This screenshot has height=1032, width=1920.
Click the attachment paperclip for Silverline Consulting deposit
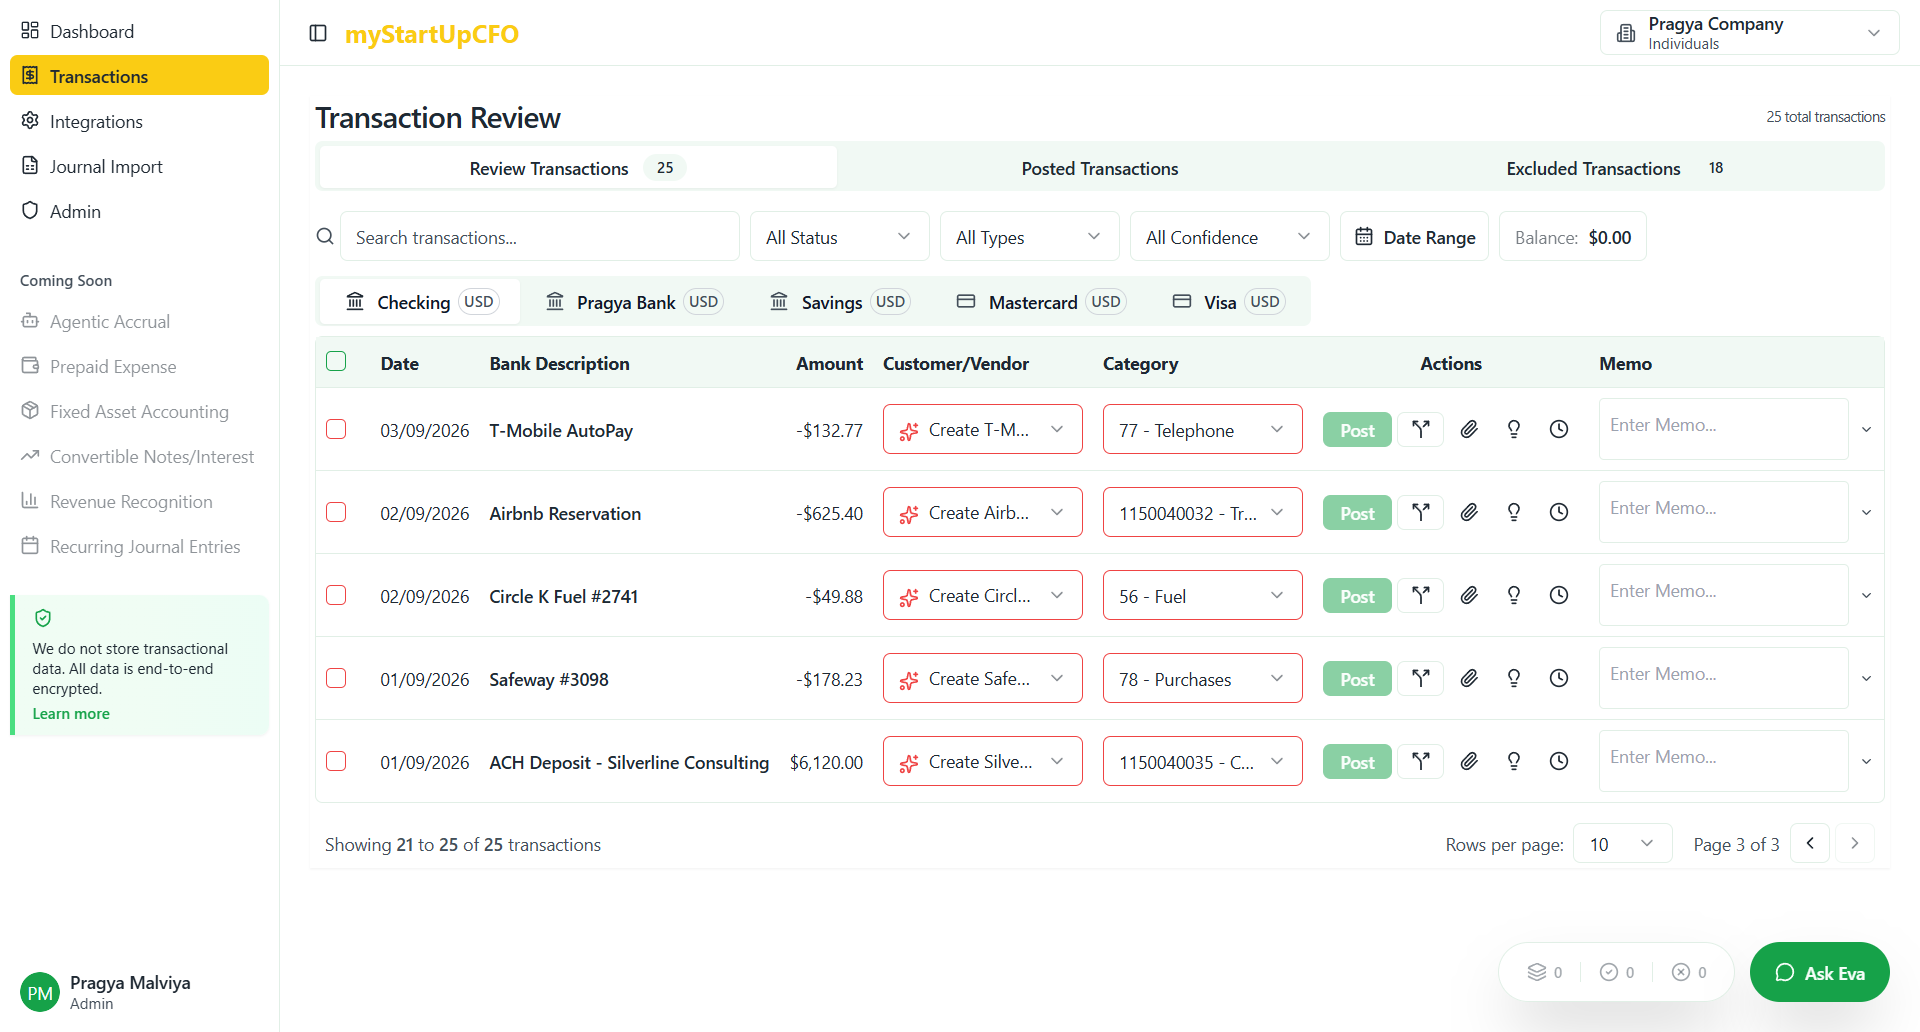coord(1468,762)
